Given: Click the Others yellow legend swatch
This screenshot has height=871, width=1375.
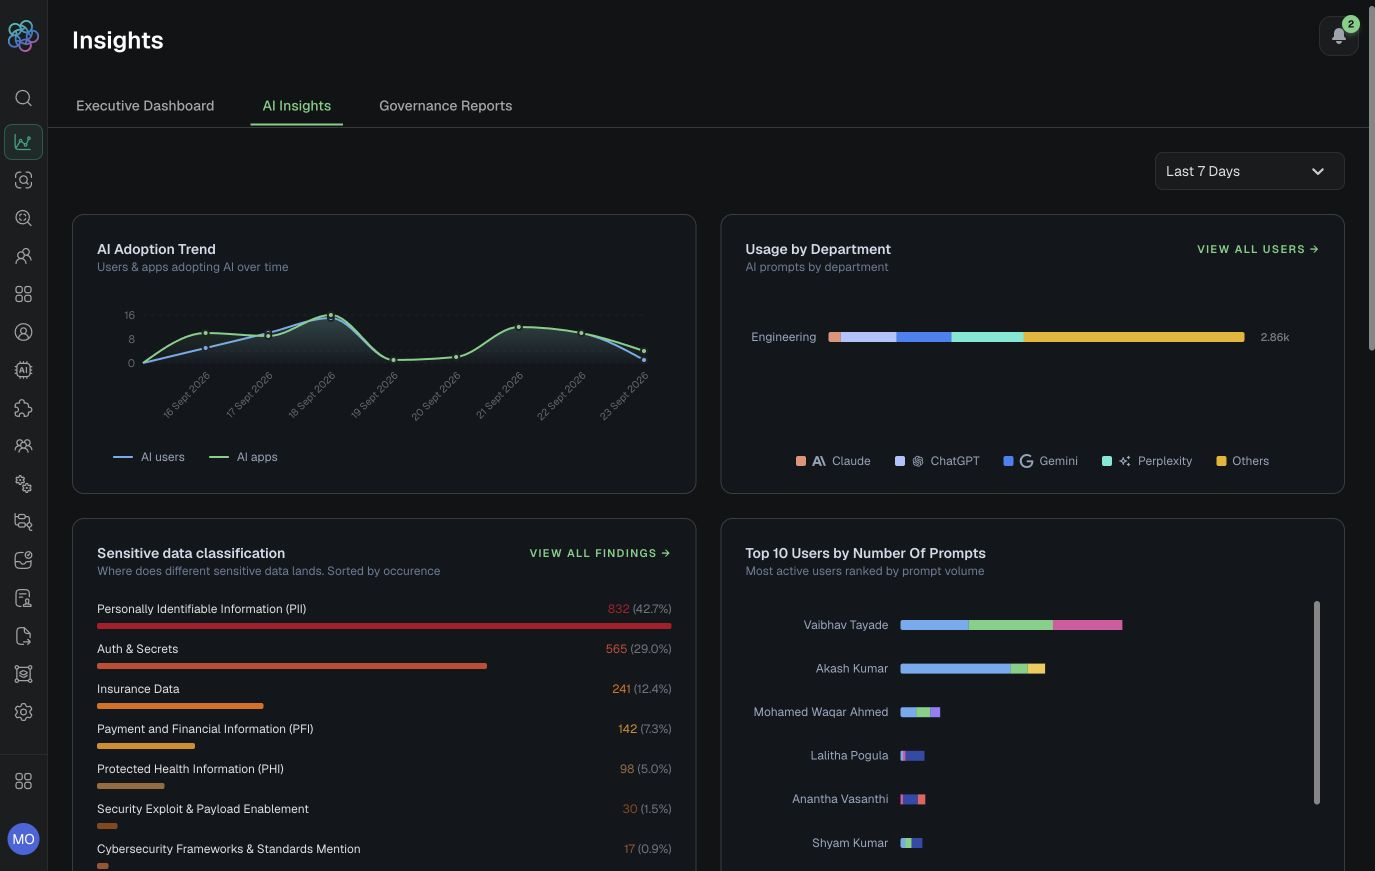Looking at the screenshot, I should coord(1221,461).
